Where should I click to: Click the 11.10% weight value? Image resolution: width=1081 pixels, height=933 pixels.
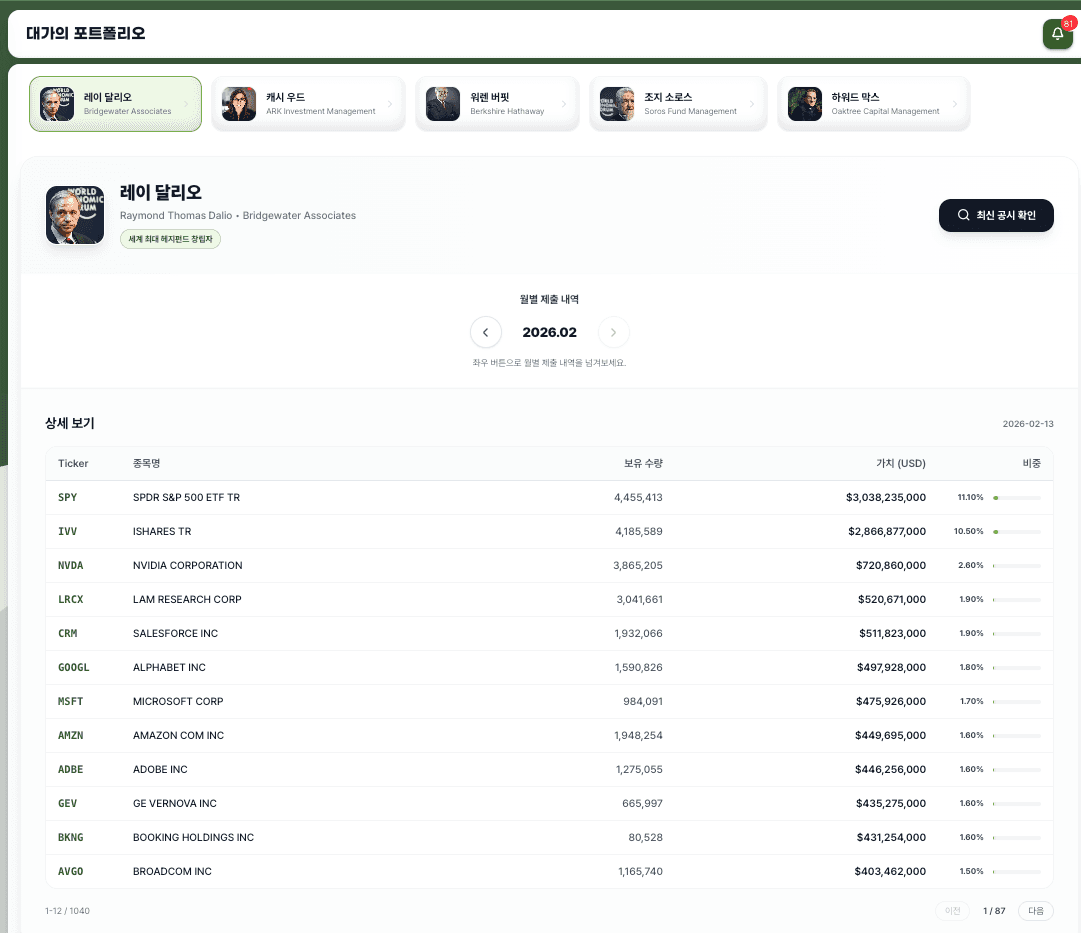point(970,497)
